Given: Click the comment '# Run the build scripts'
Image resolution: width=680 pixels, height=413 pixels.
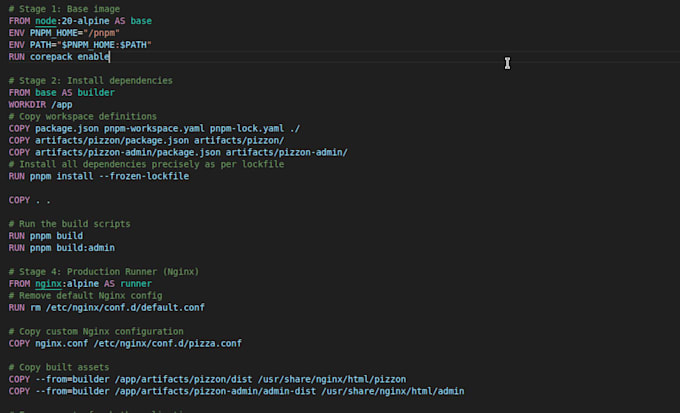Looking at the screenshot, I should [x=69, y=224].
